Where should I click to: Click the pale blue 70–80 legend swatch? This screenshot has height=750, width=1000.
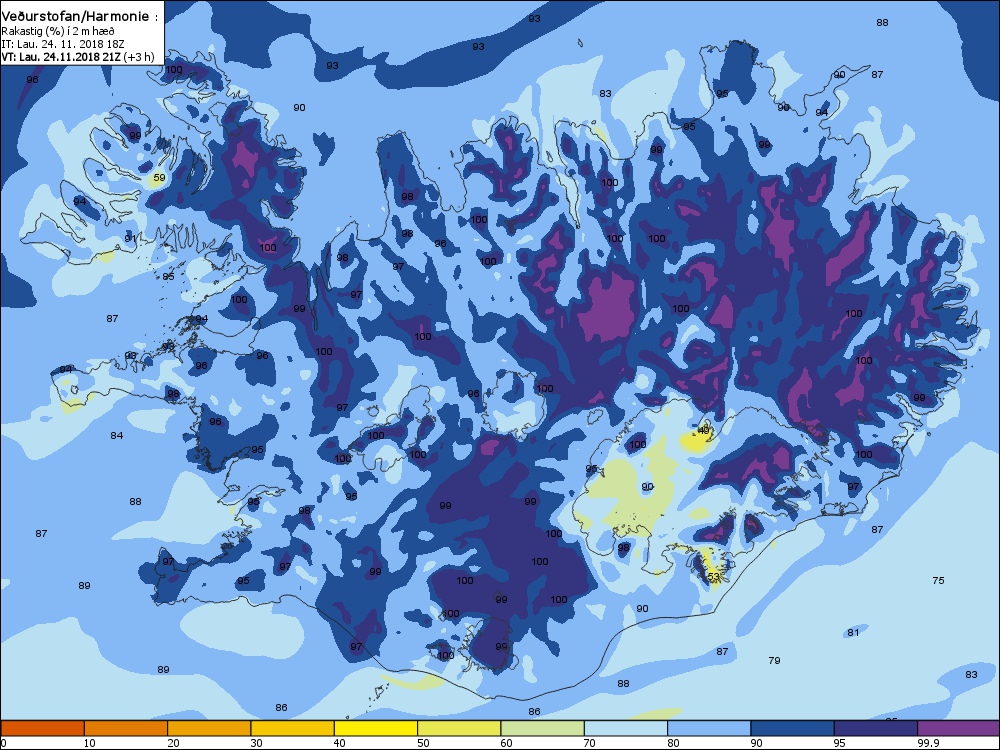click(626, 728)
